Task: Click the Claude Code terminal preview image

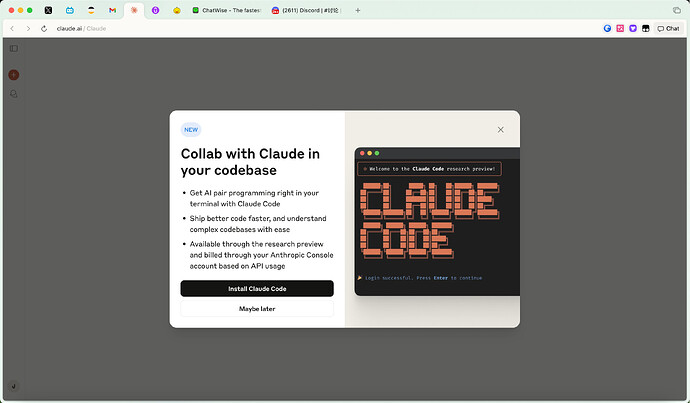Action: coord(437,221)
